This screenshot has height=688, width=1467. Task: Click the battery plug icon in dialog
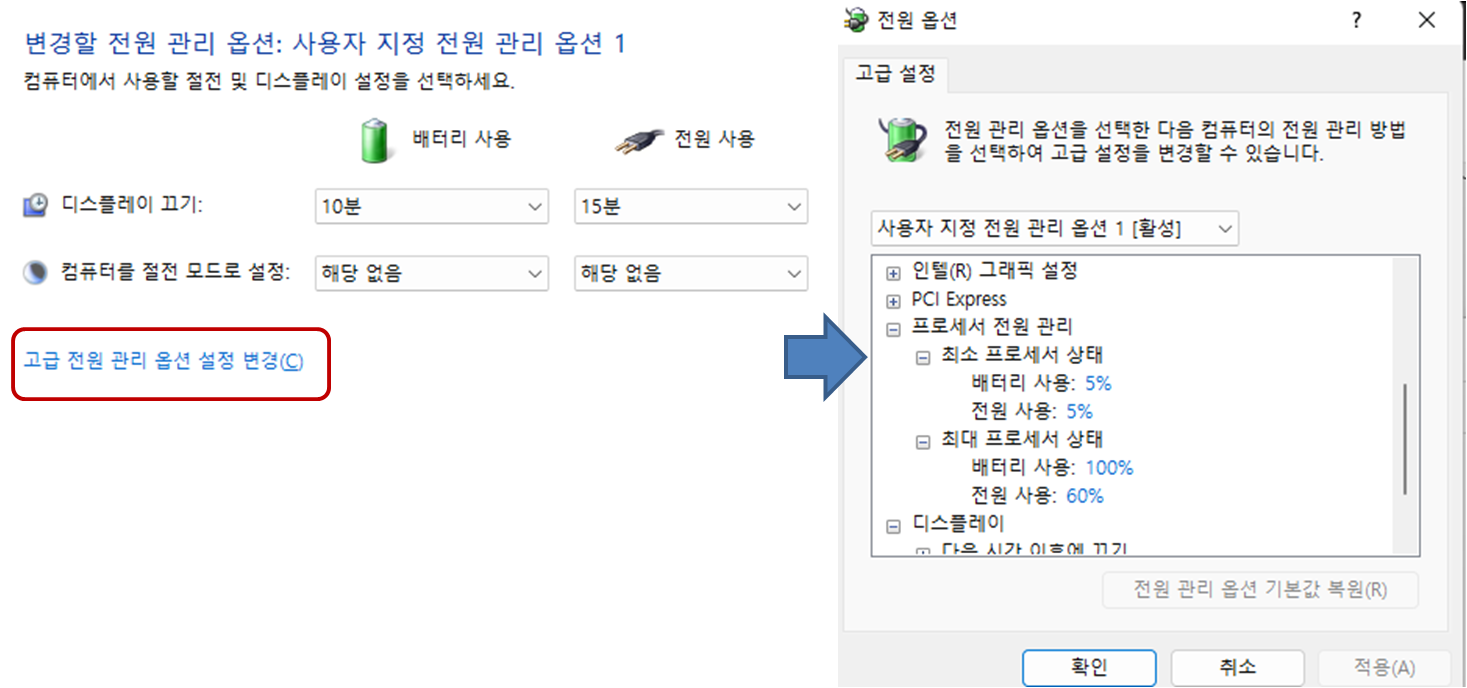pos(901,140)
